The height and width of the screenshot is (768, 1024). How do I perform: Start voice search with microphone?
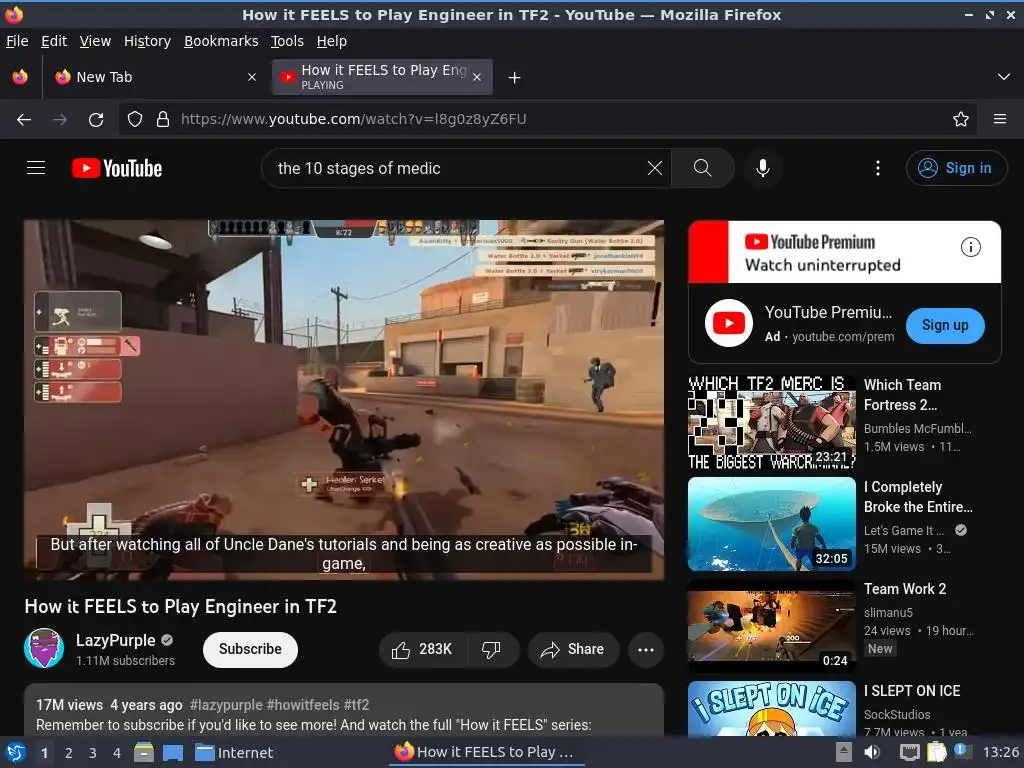762,168
